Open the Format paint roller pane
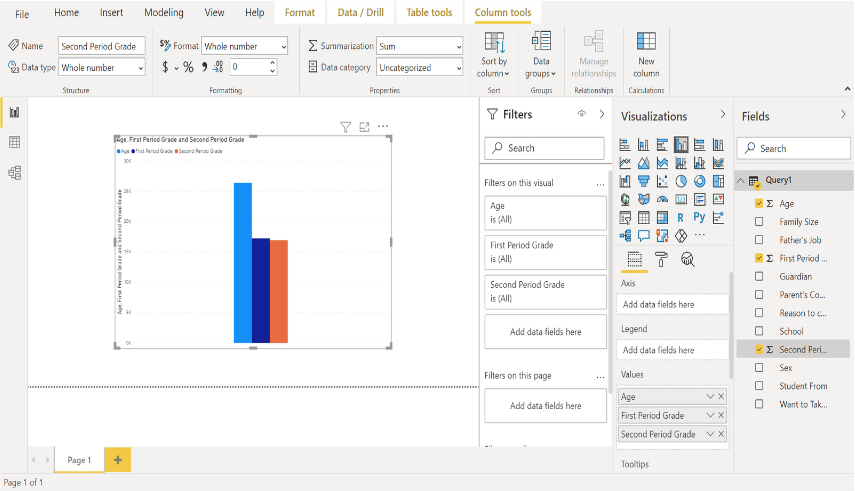 tap(661, 260)
